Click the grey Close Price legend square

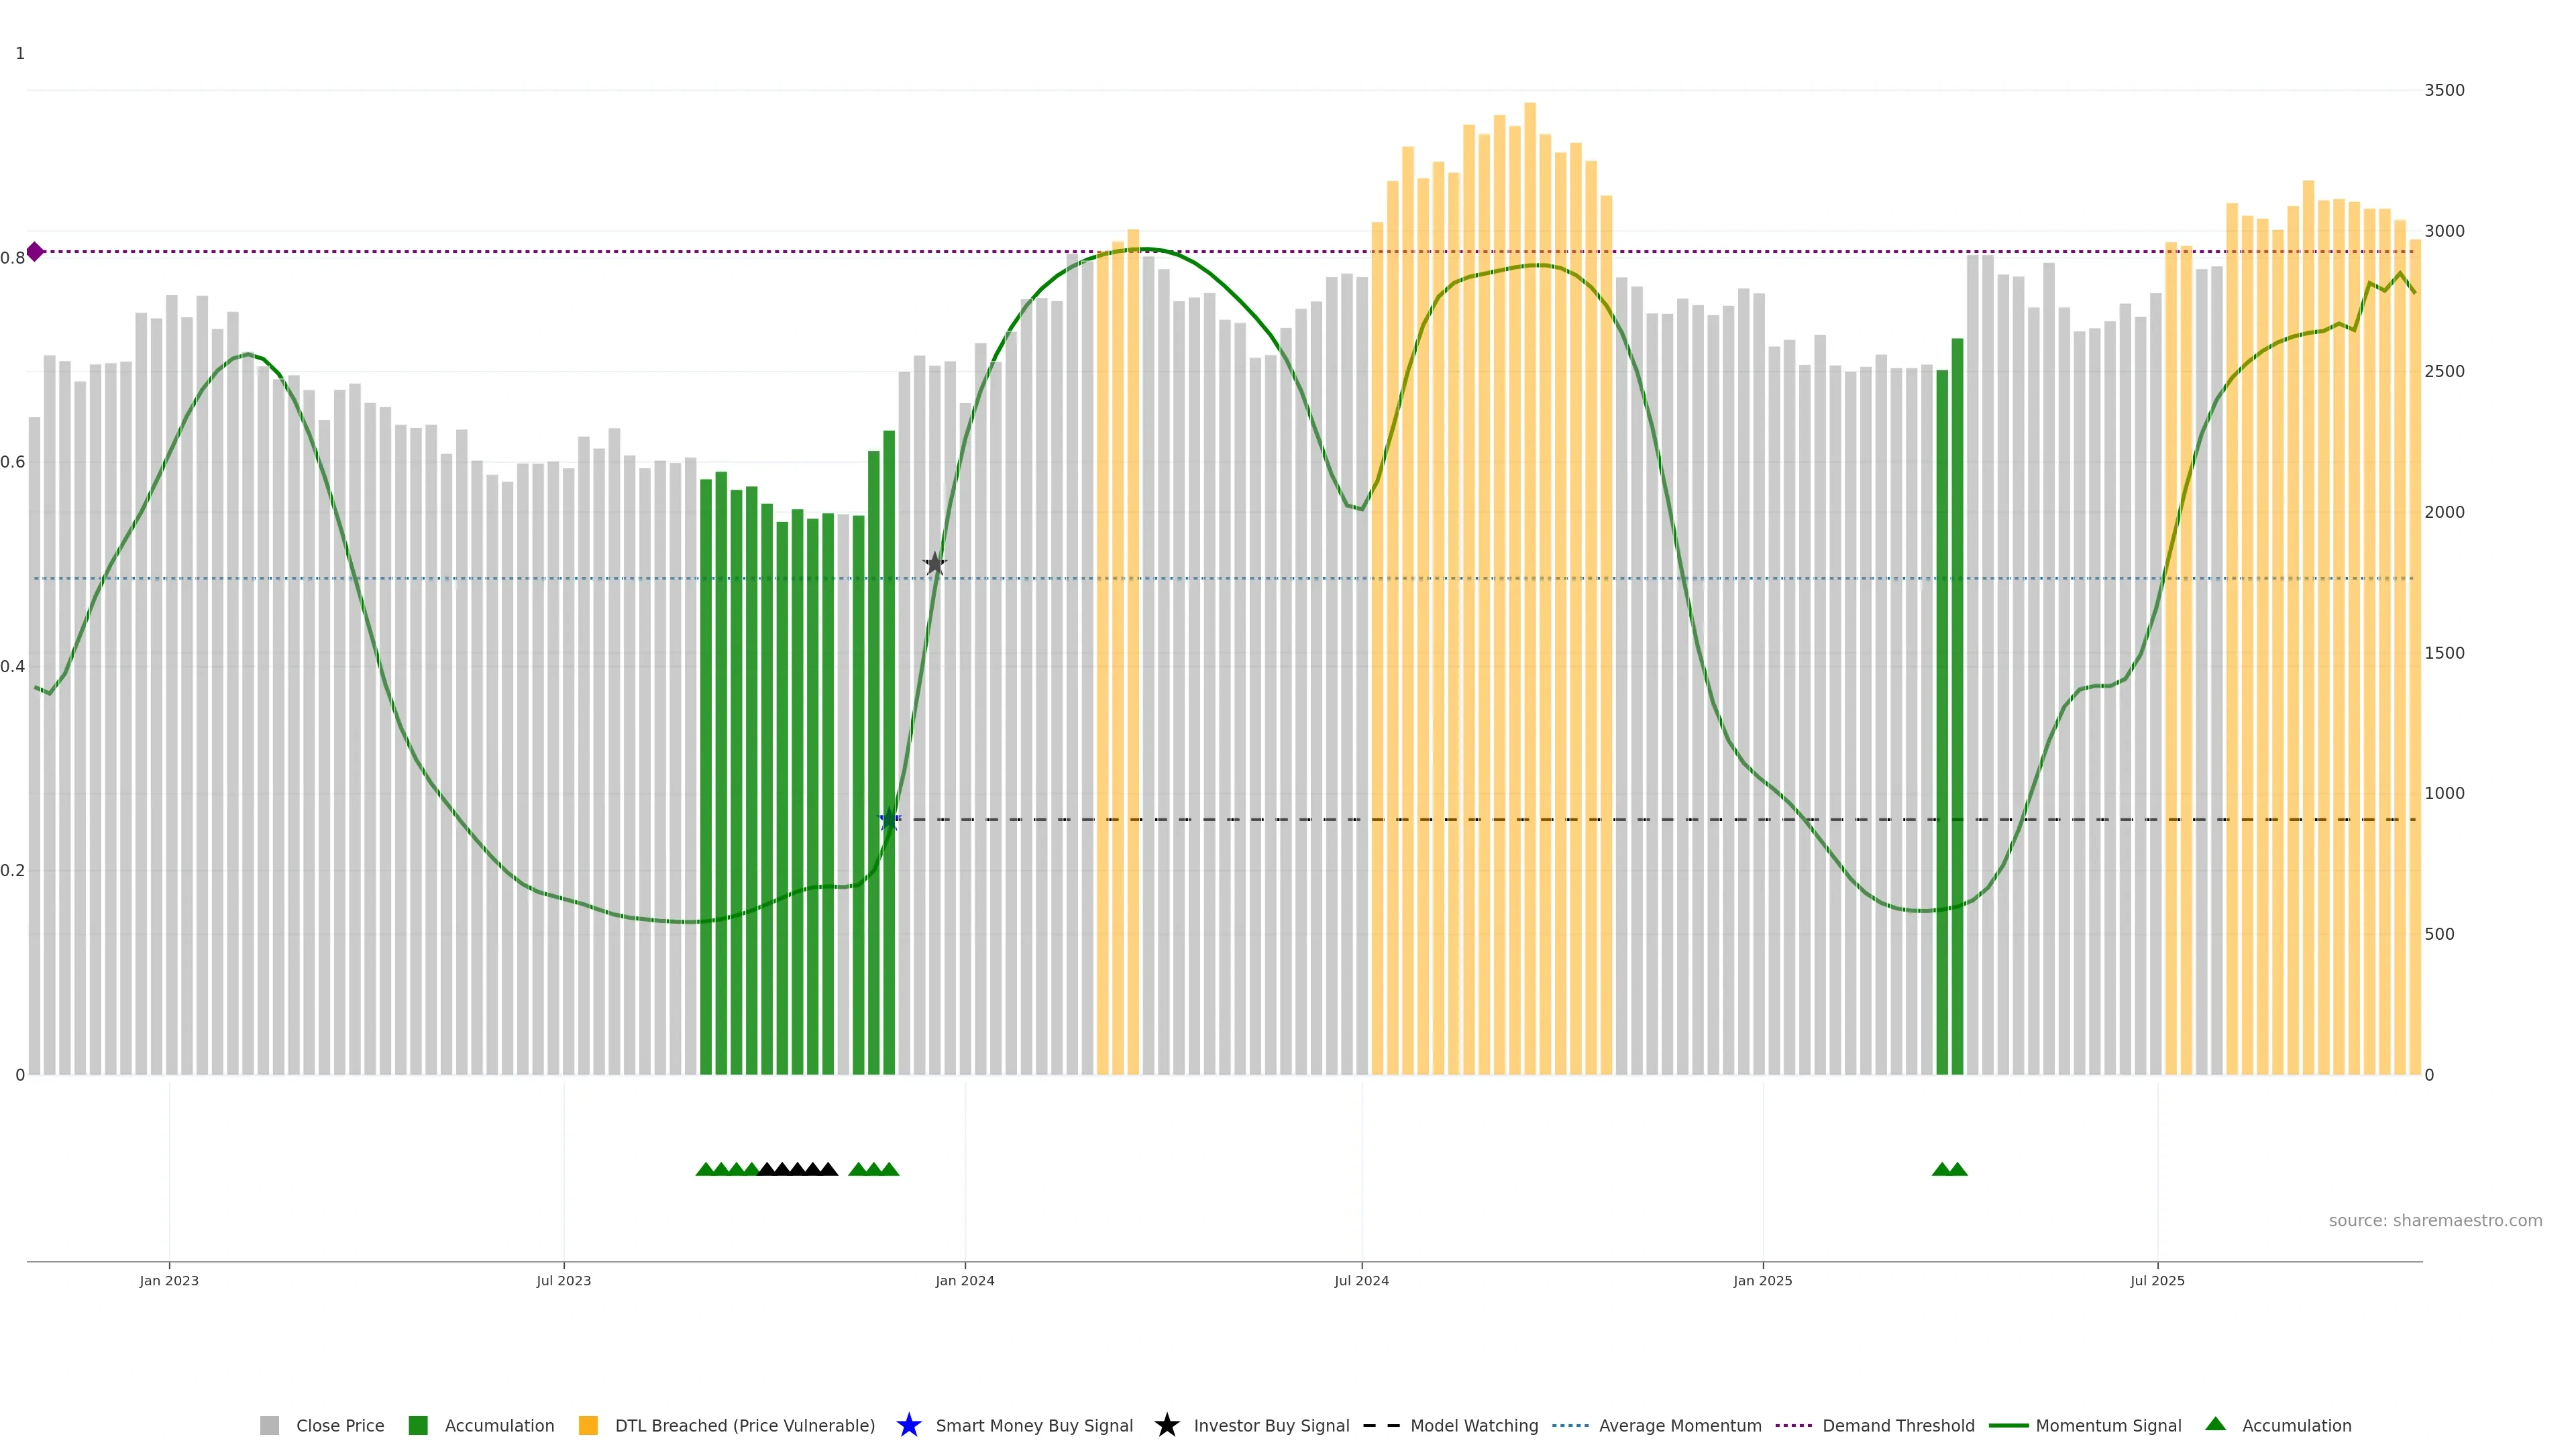tap(269, 1425)
